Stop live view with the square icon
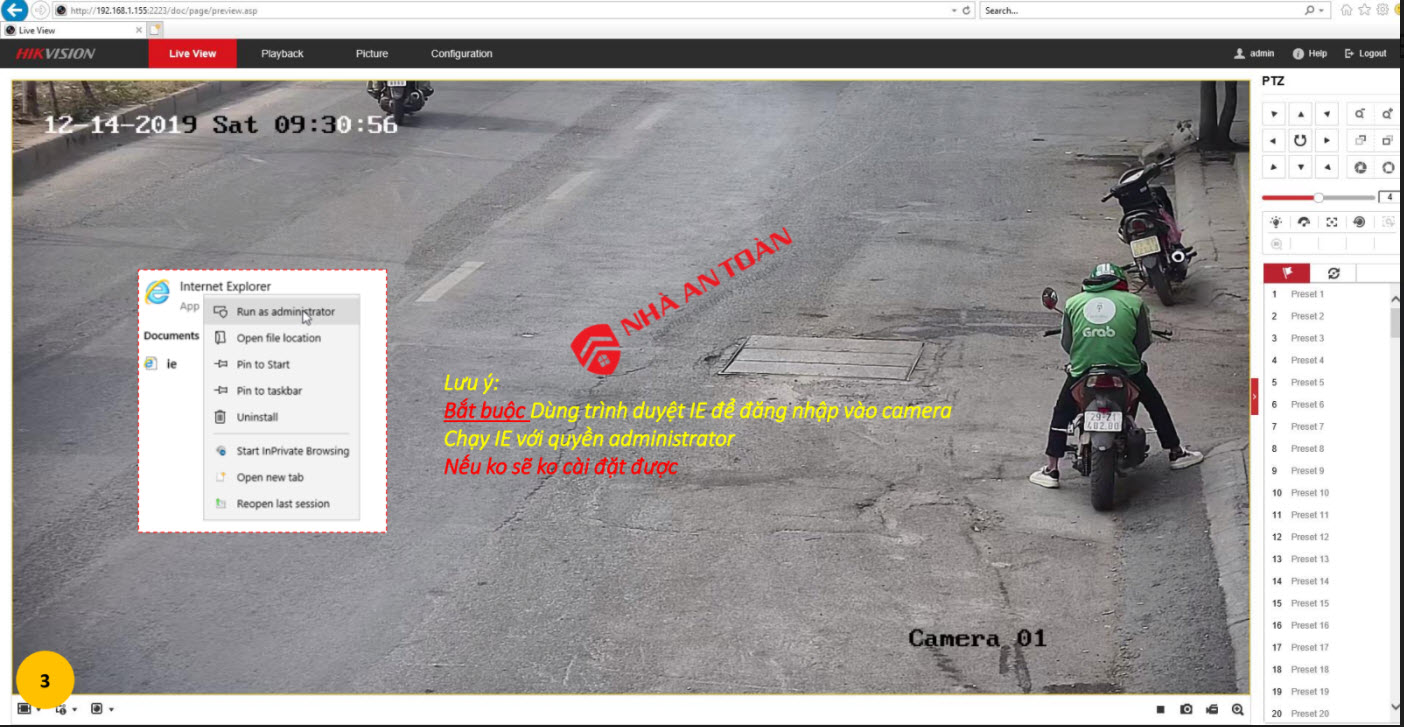1404x727 pixels. (1161, 709)
